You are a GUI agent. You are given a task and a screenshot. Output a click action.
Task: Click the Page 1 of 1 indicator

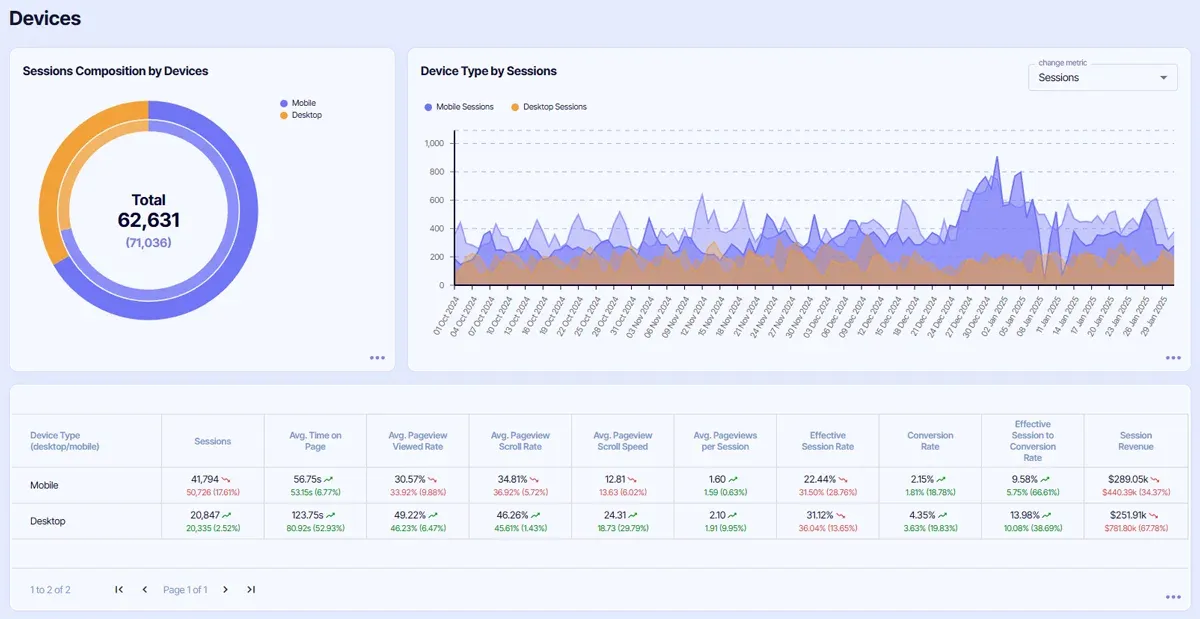click(x=185, y=590)
